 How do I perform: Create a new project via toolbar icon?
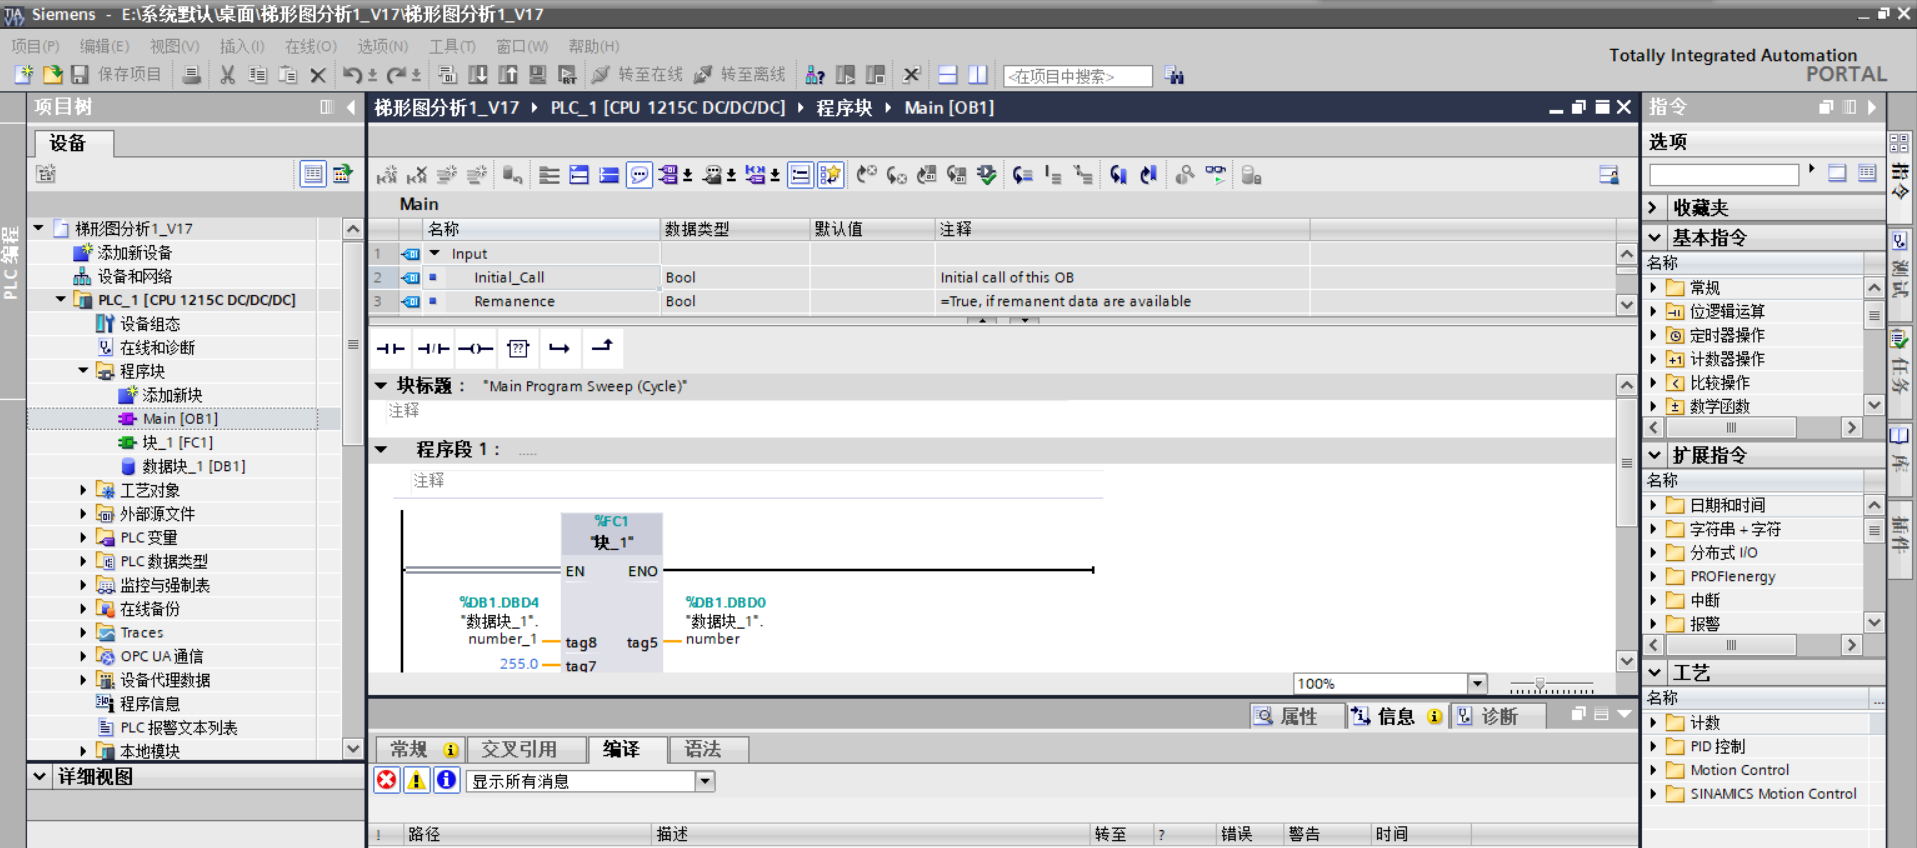24,75
